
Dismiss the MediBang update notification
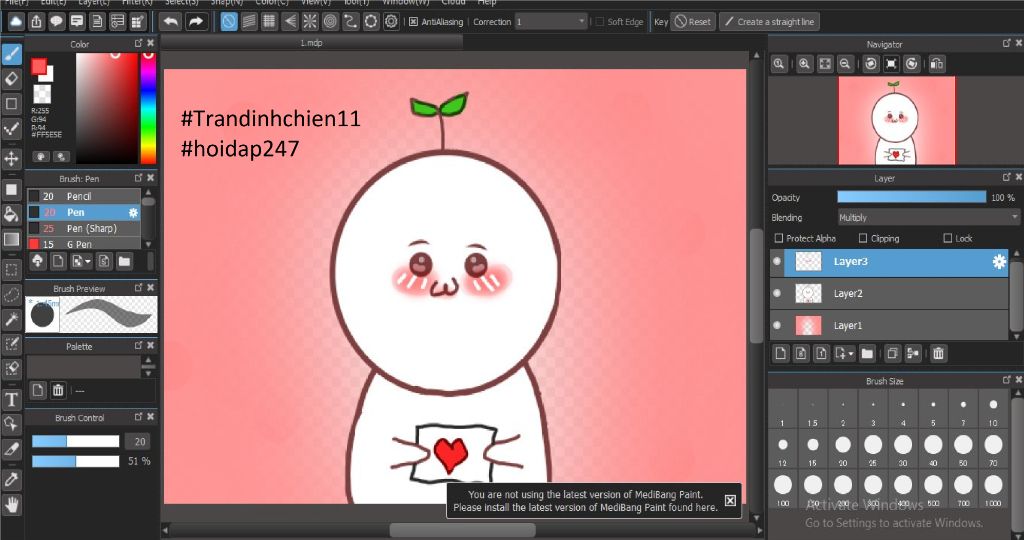(x=730, y=501)
